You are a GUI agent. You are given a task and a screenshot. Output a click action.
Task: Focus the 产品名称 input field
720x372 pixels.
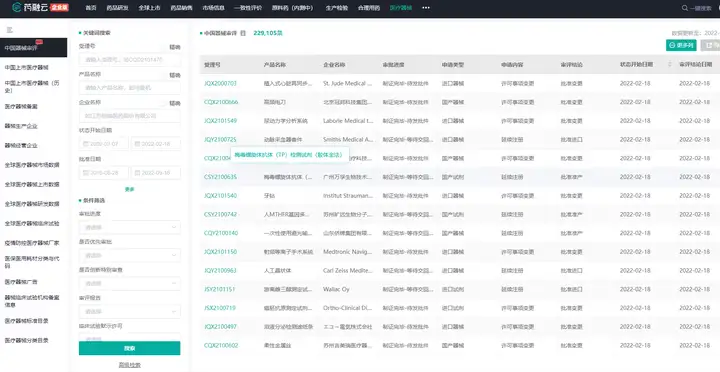coord(129,87)
